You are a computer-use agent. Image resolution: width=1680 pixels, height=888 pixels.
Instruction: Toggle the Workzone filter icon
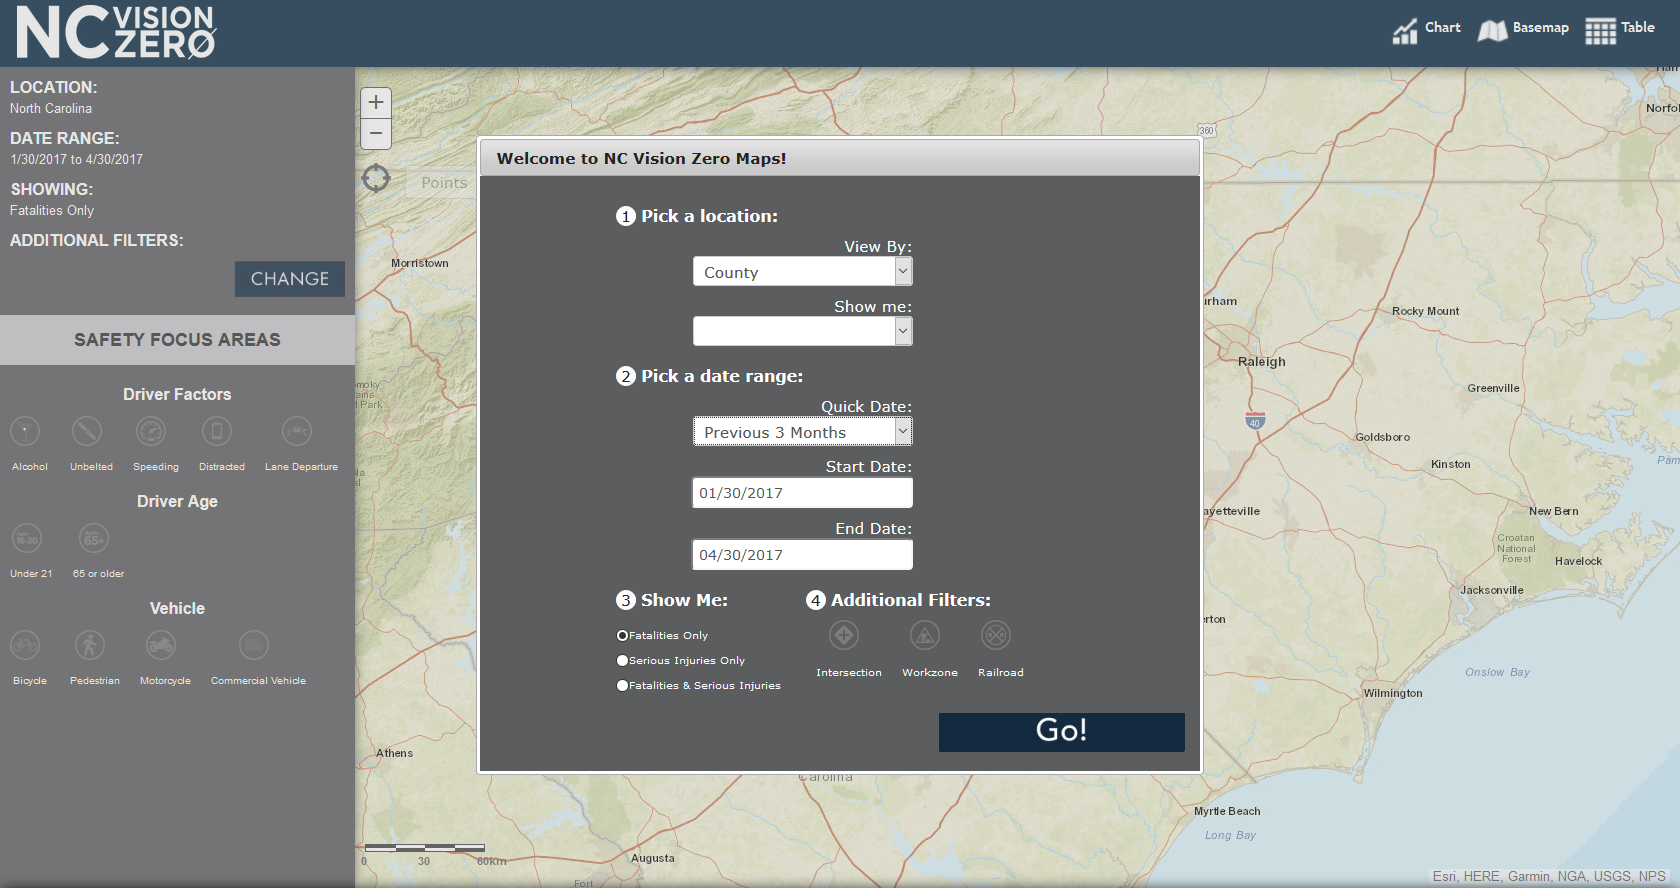pos(925,635)
